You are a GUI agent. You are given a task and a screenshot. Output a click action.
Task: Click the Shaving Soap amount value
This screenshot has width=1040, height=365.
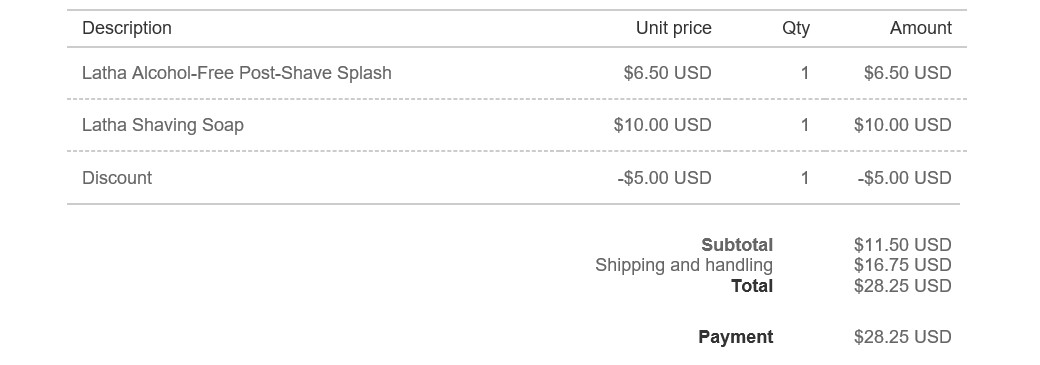[x=903, y=125]
